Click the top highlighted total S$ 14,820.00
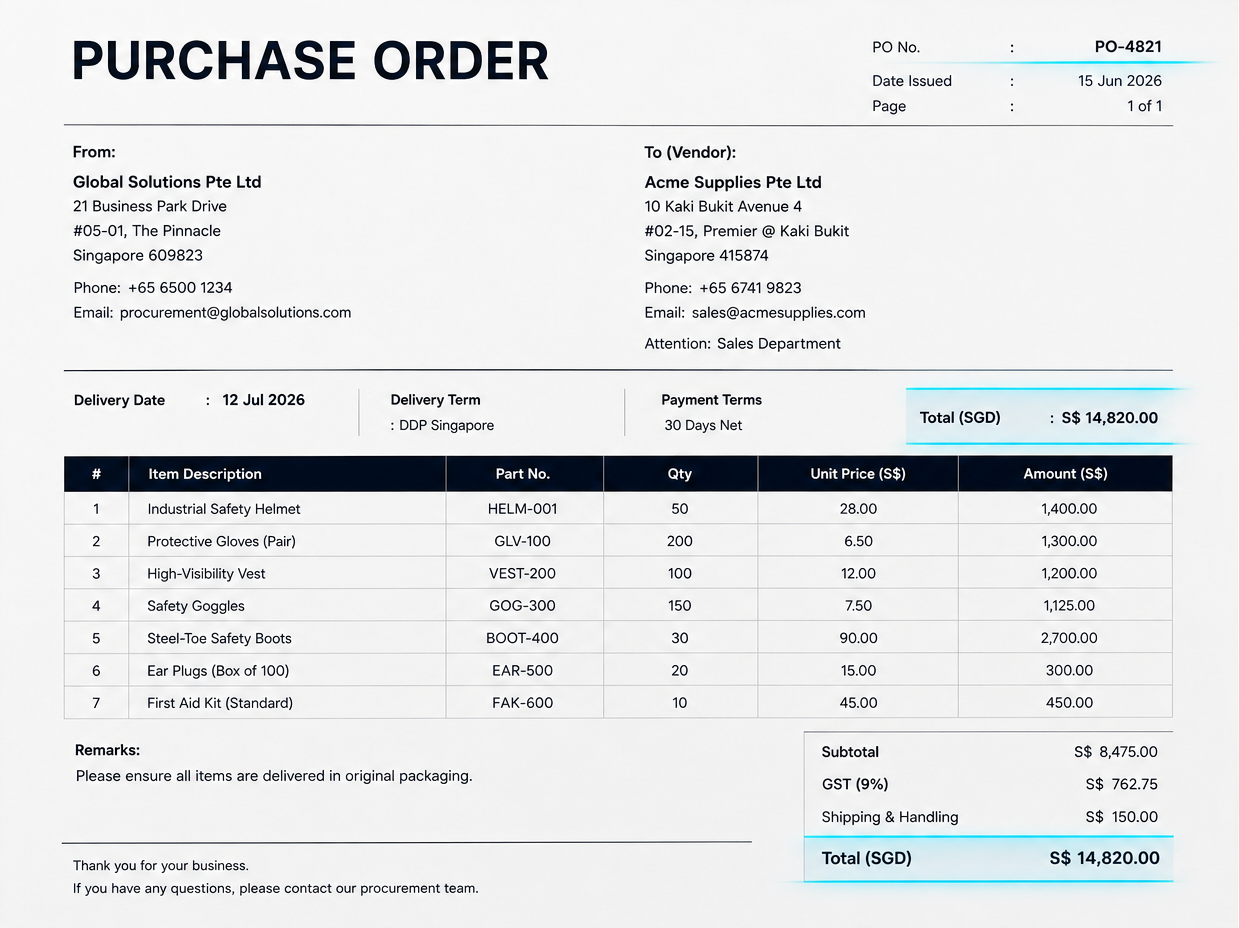Viewport: 1239px width, 928px height. [1109, 418]
